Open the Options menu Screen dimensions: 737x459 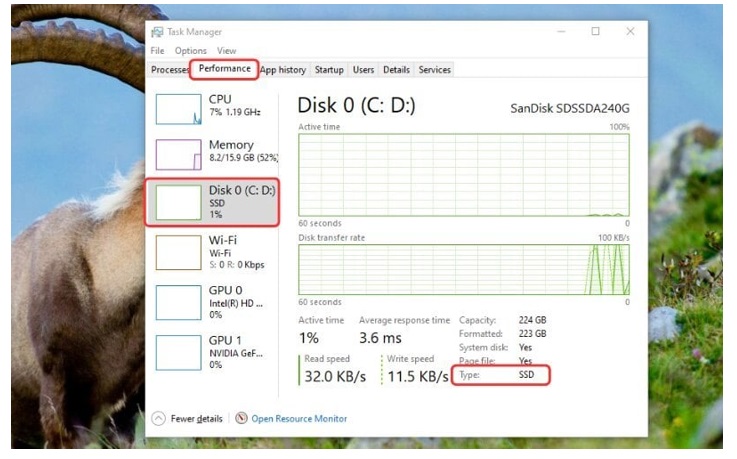click(190, 50)
